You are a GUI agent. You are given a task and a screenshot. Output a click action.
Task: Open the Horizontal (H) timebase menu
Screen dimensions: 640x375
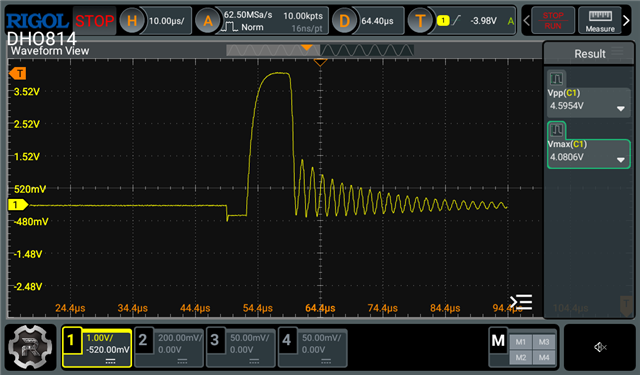pos(132,20)
